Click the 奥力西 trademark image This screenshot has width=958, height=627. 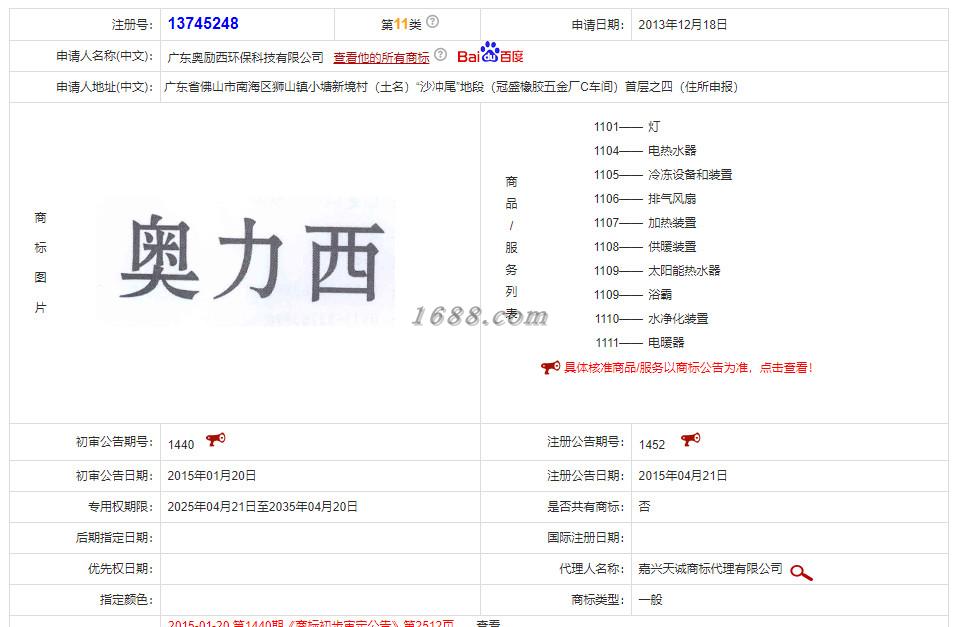click(246, 261)
